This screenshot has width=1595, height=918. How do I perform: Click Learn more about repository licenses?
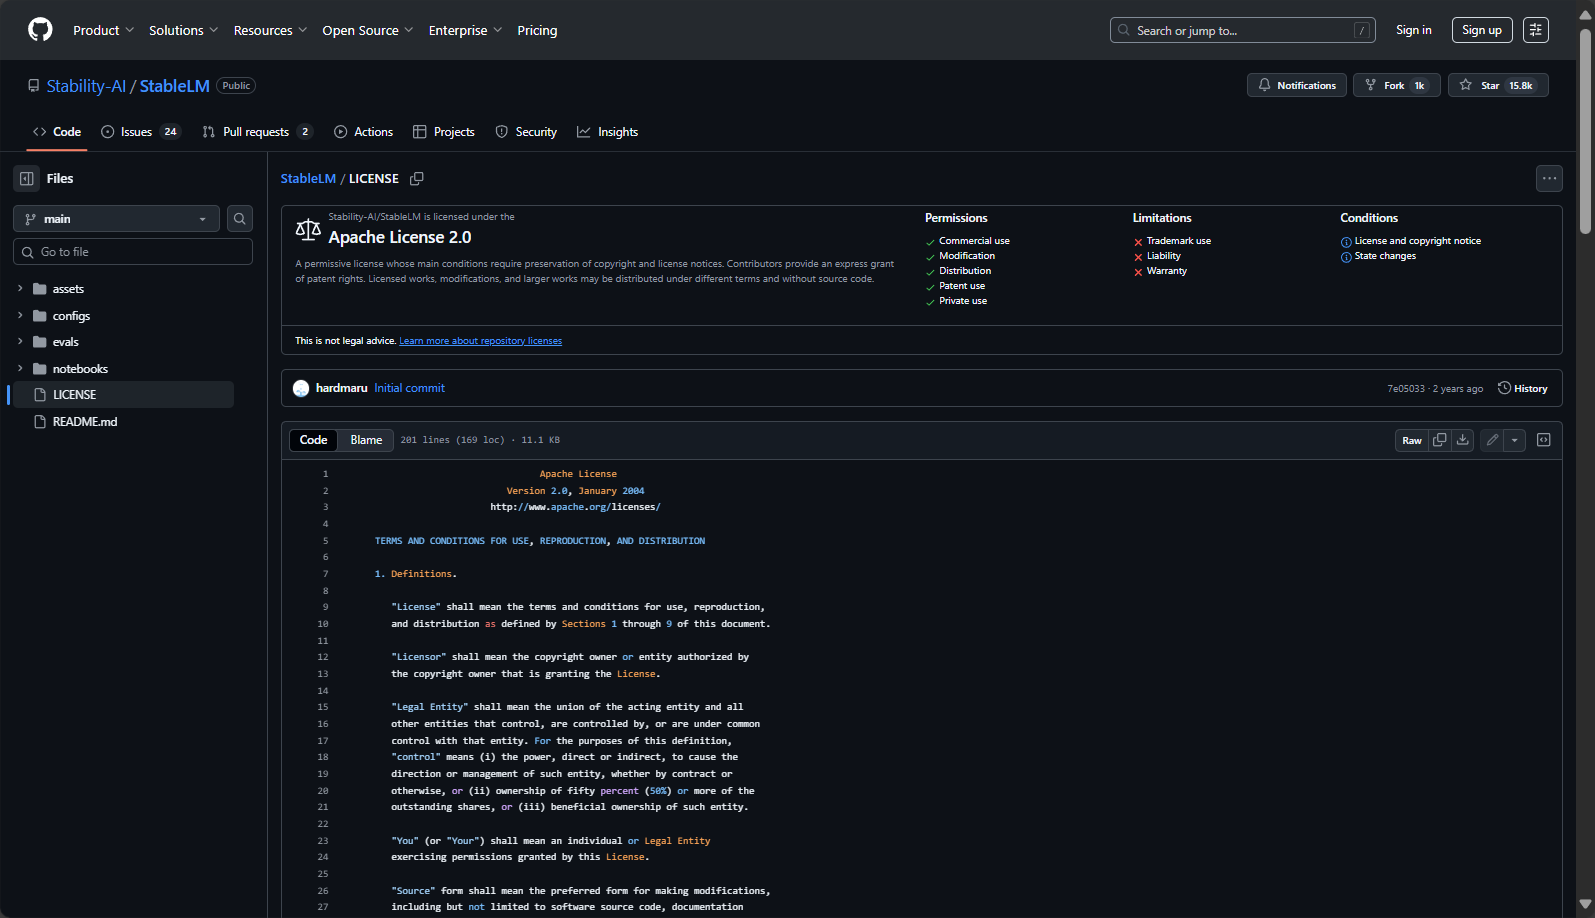pos(481,341)
